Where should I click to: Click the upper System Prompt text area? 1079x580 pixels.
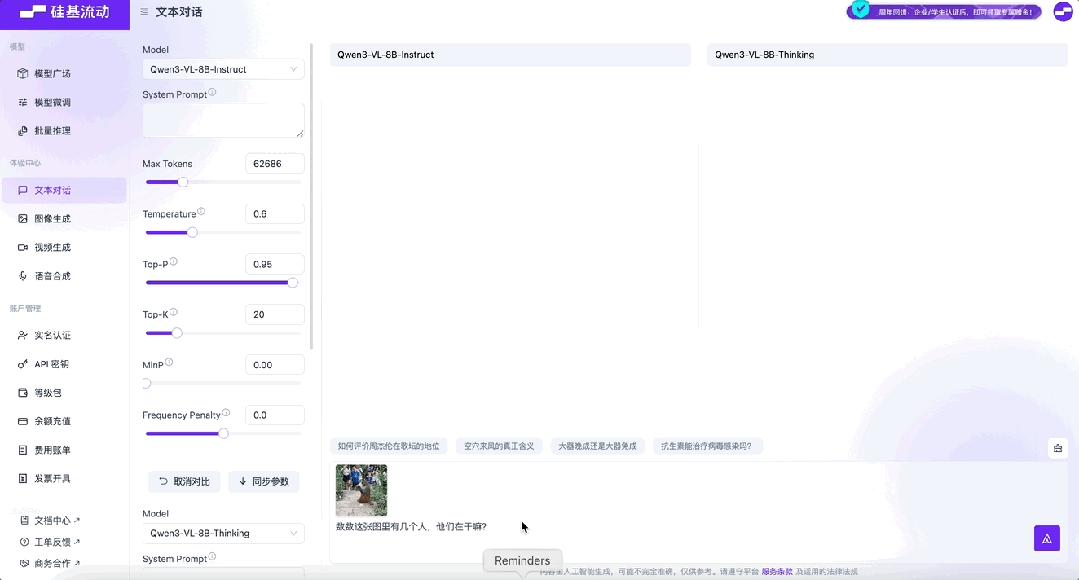[x=223, y=120]
